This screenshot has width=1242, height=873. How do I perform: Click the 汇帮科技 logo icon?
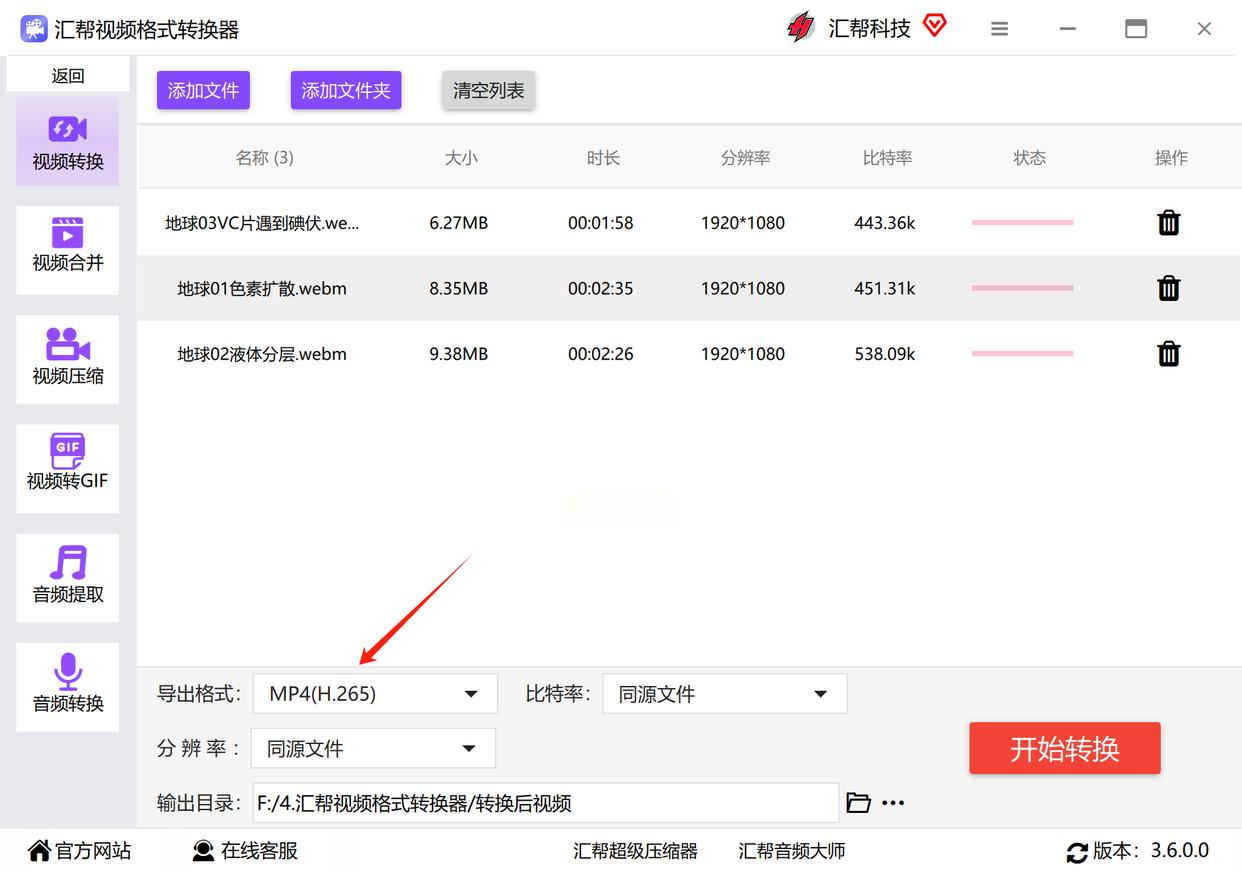point(801,28)
